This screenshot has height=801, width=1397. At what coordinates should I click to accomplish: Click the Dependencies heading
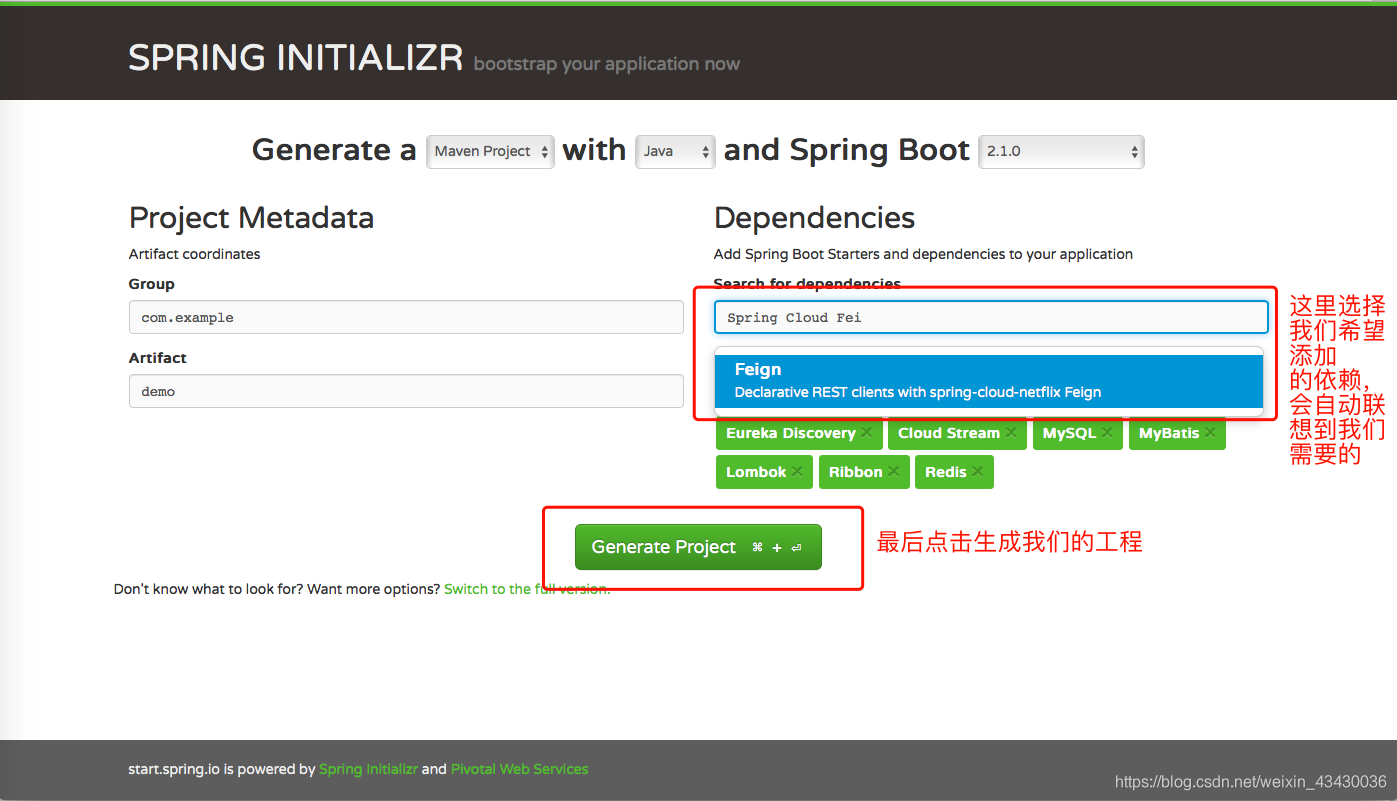(x=814, y=218)
